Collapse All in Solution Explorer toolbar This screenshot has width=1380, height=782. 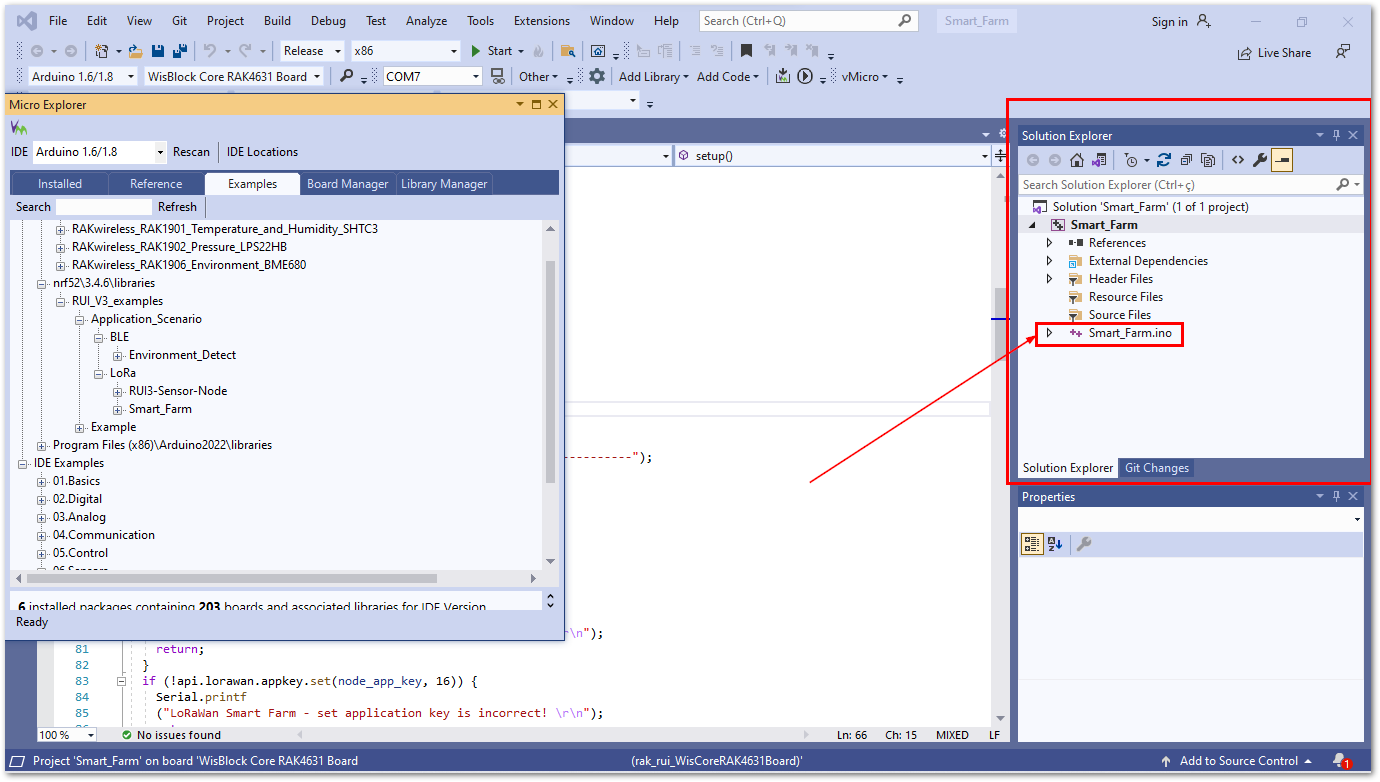pyautogui.click(x=1186, y=160)
